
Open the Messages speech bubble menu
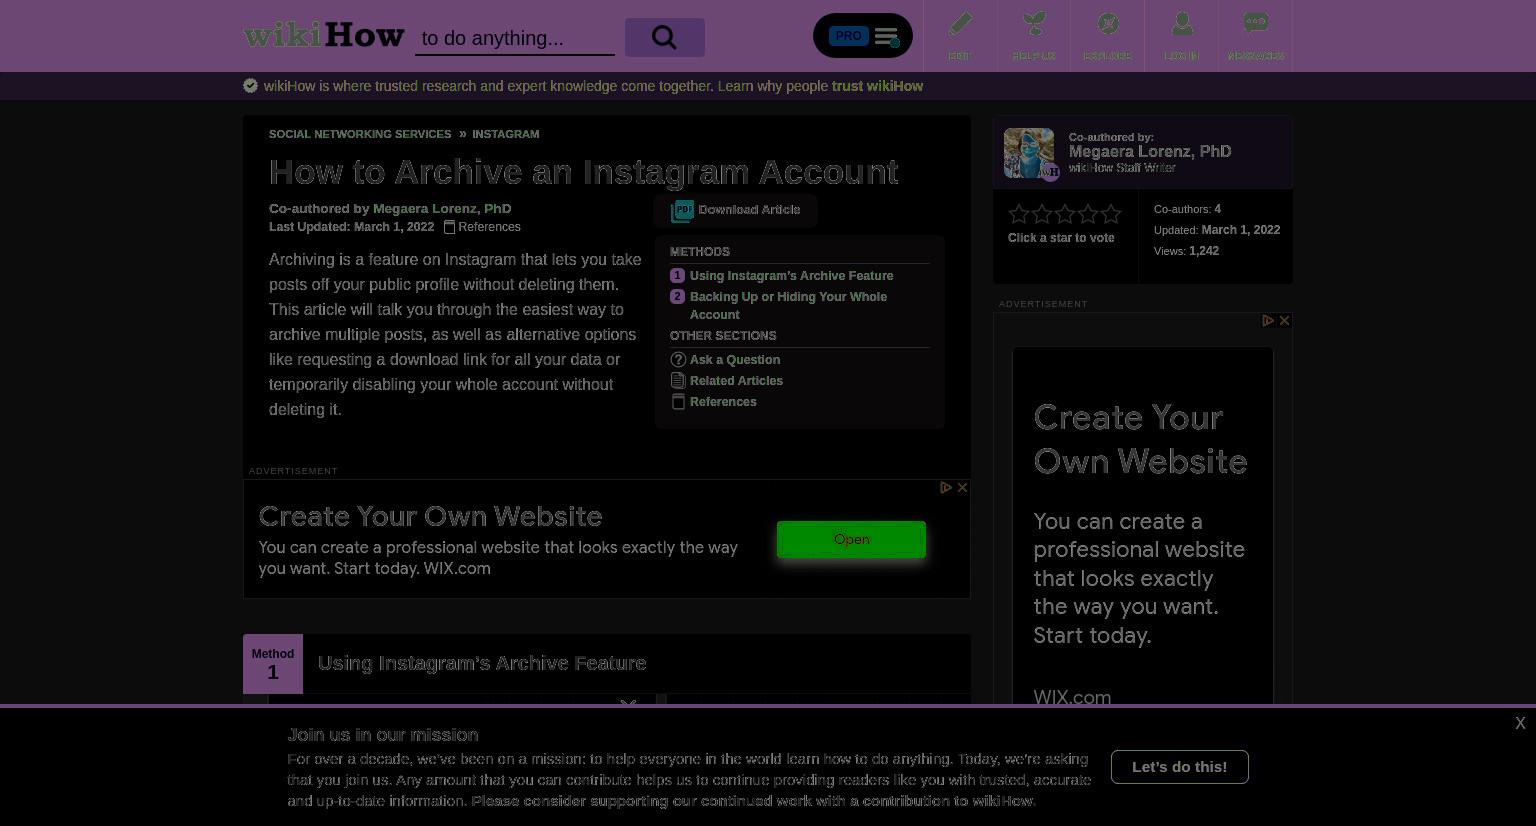coord(1256,35)
